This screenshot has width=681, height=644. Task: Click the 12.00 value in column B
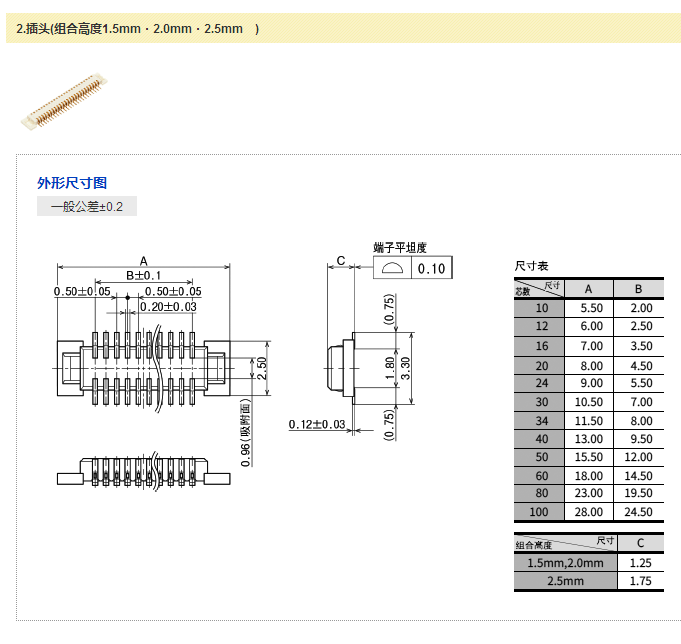[x=640, y=456]
